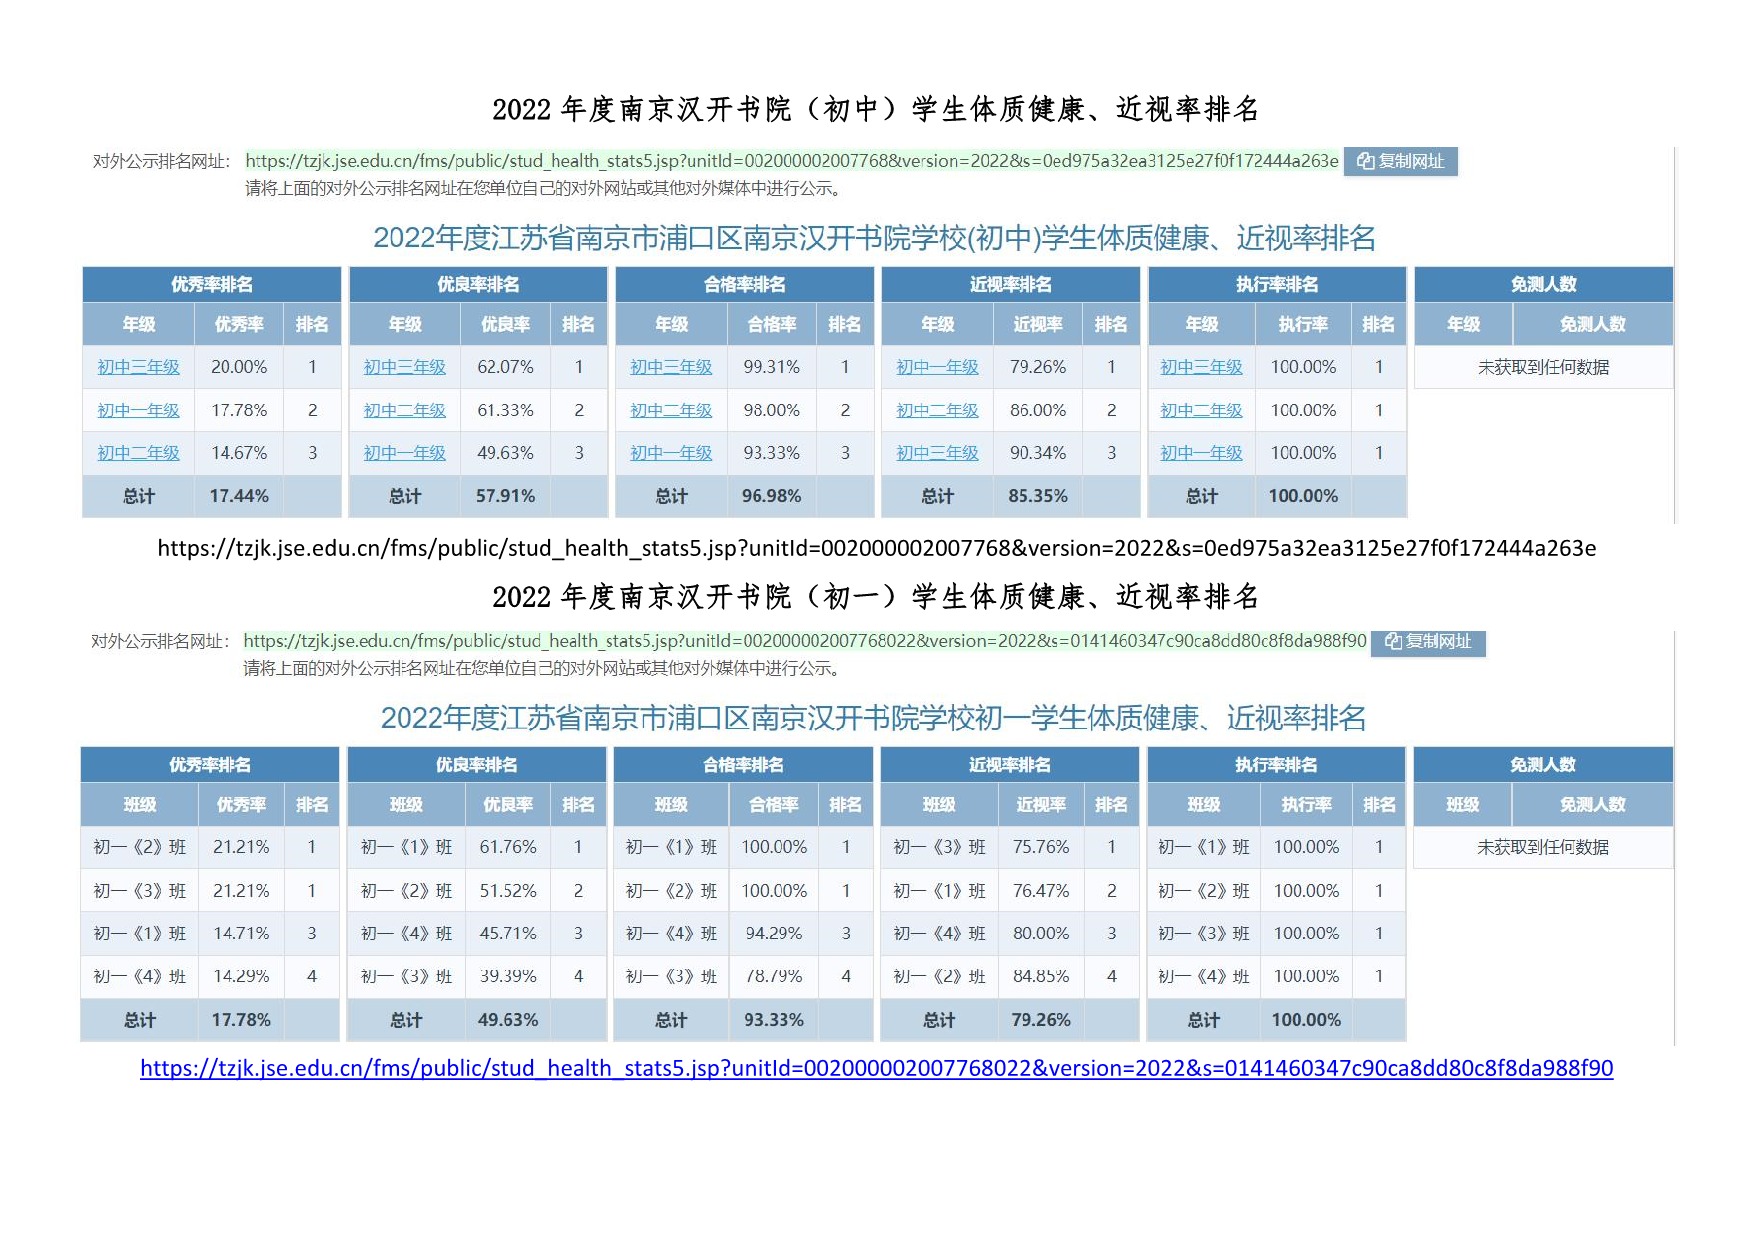Click 初一《2》班 in lower 优秀率排名 table

140,847
